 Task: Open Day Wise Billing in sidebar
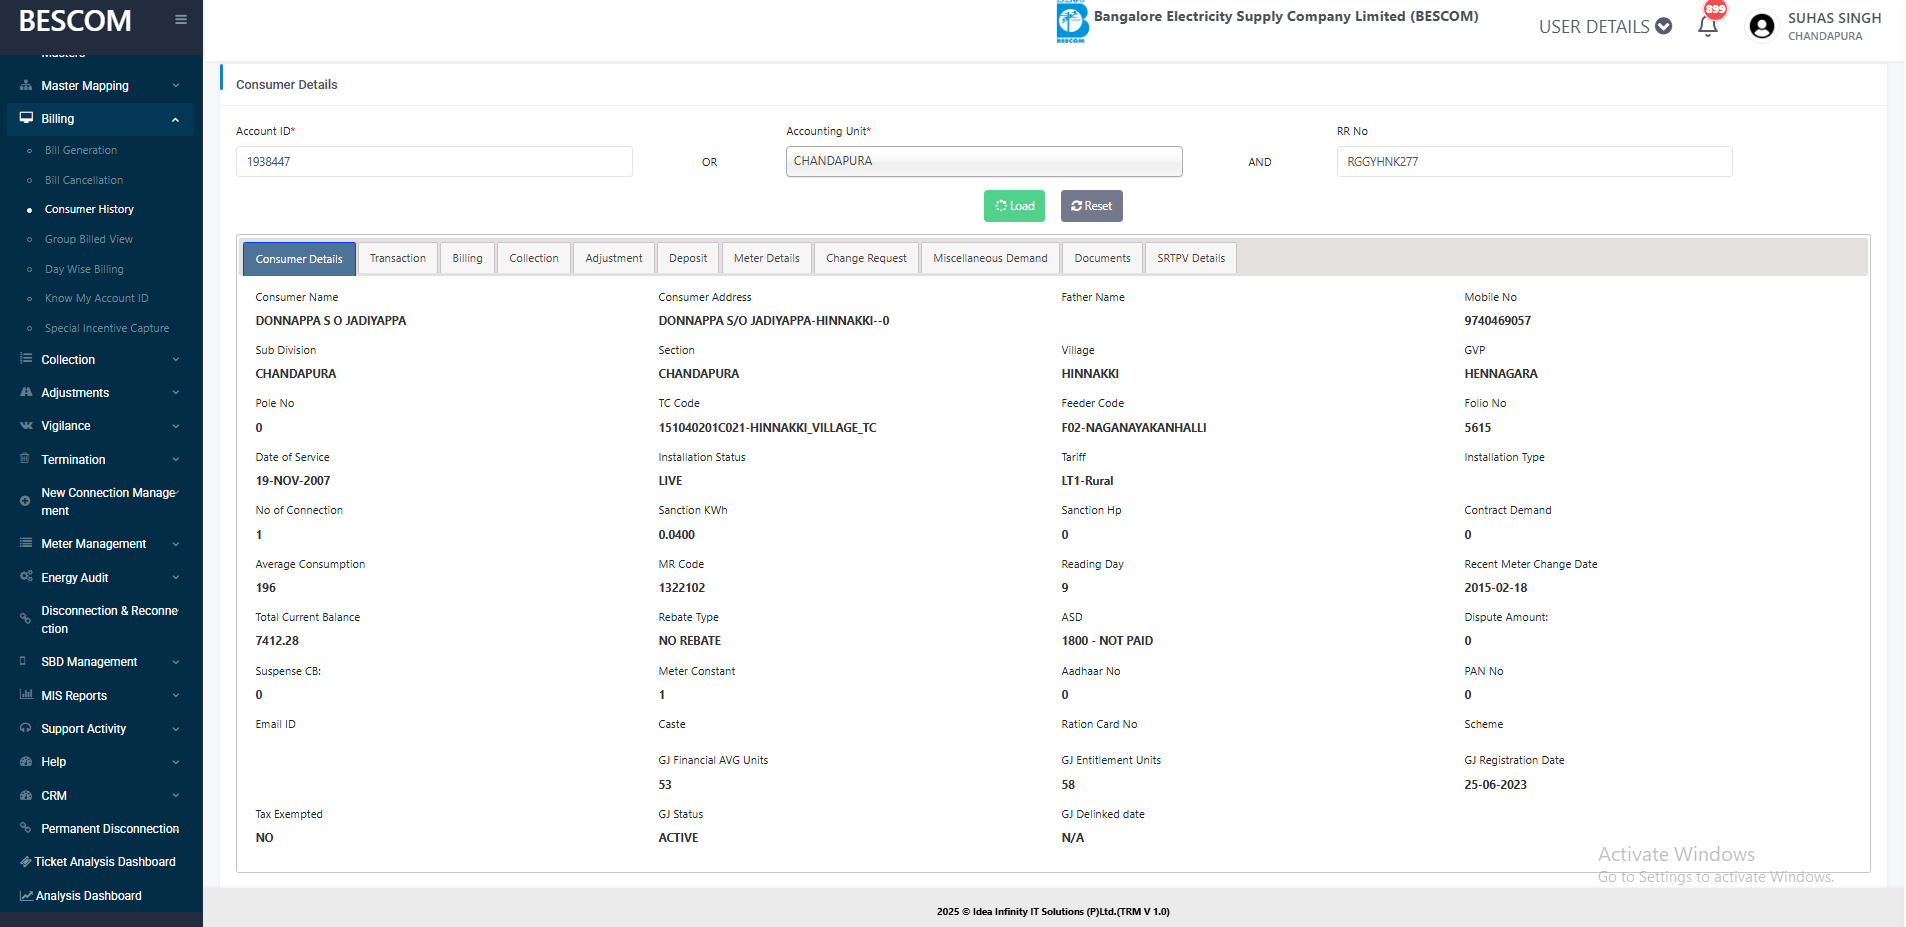pos(84,269)
